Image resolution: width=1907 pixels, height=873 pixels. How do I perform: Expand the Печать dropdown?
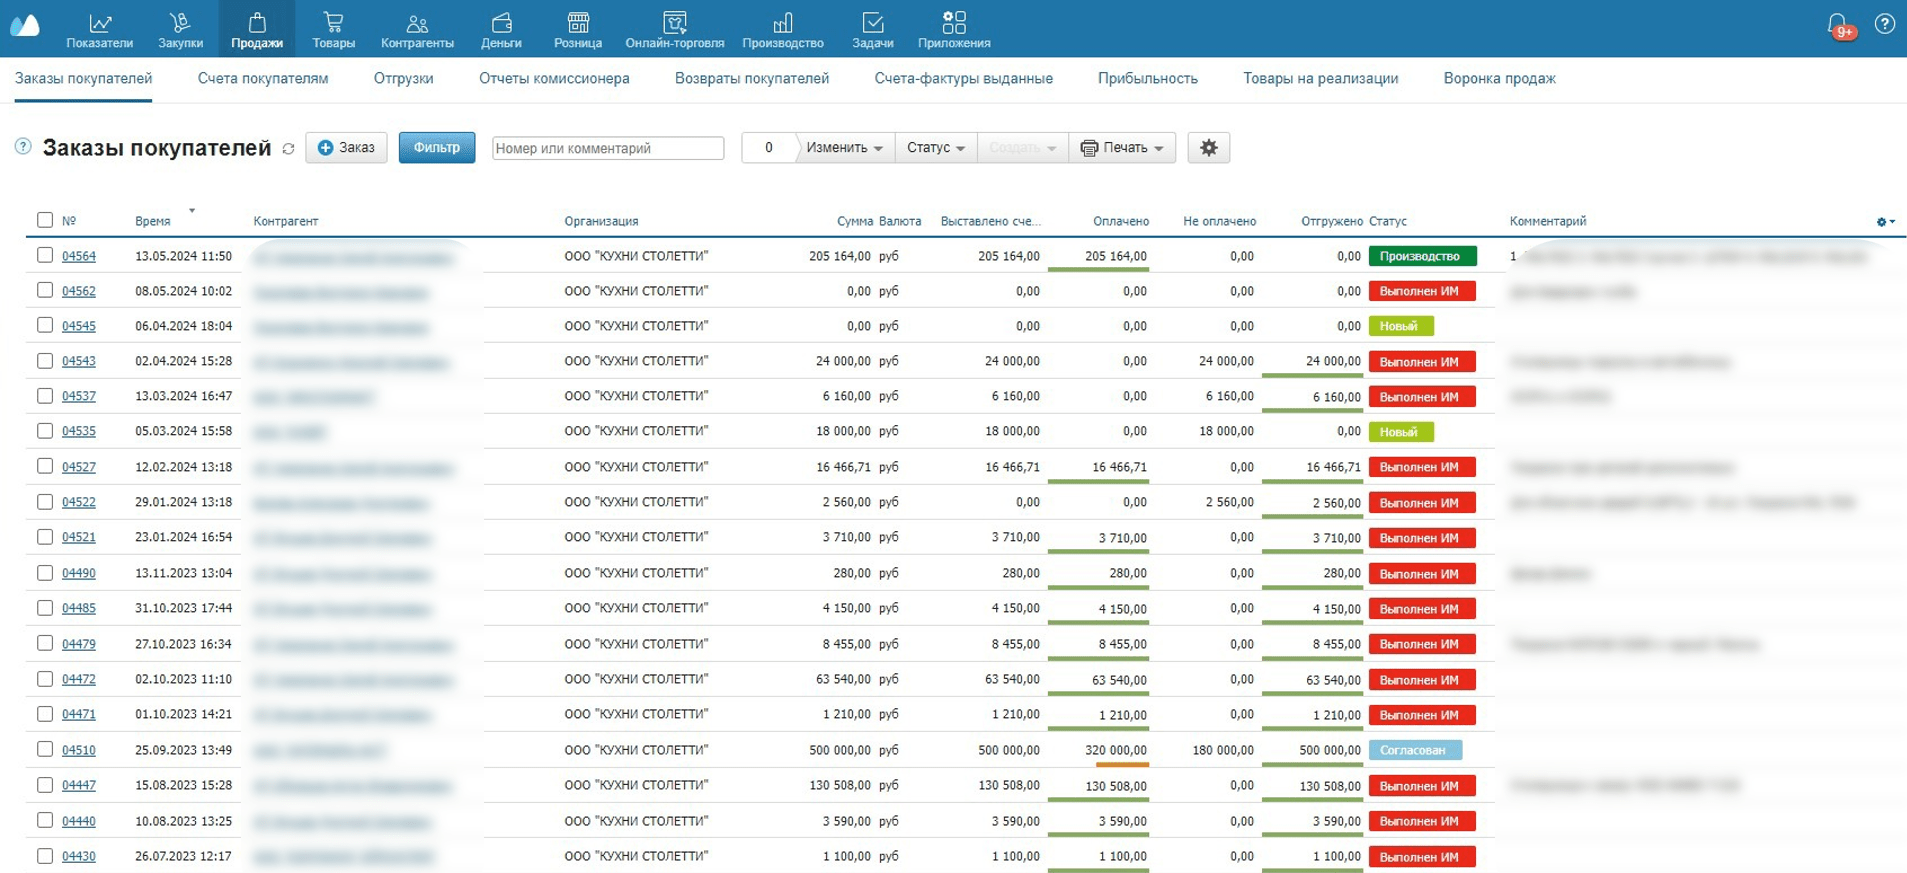tap(1122, 148)
